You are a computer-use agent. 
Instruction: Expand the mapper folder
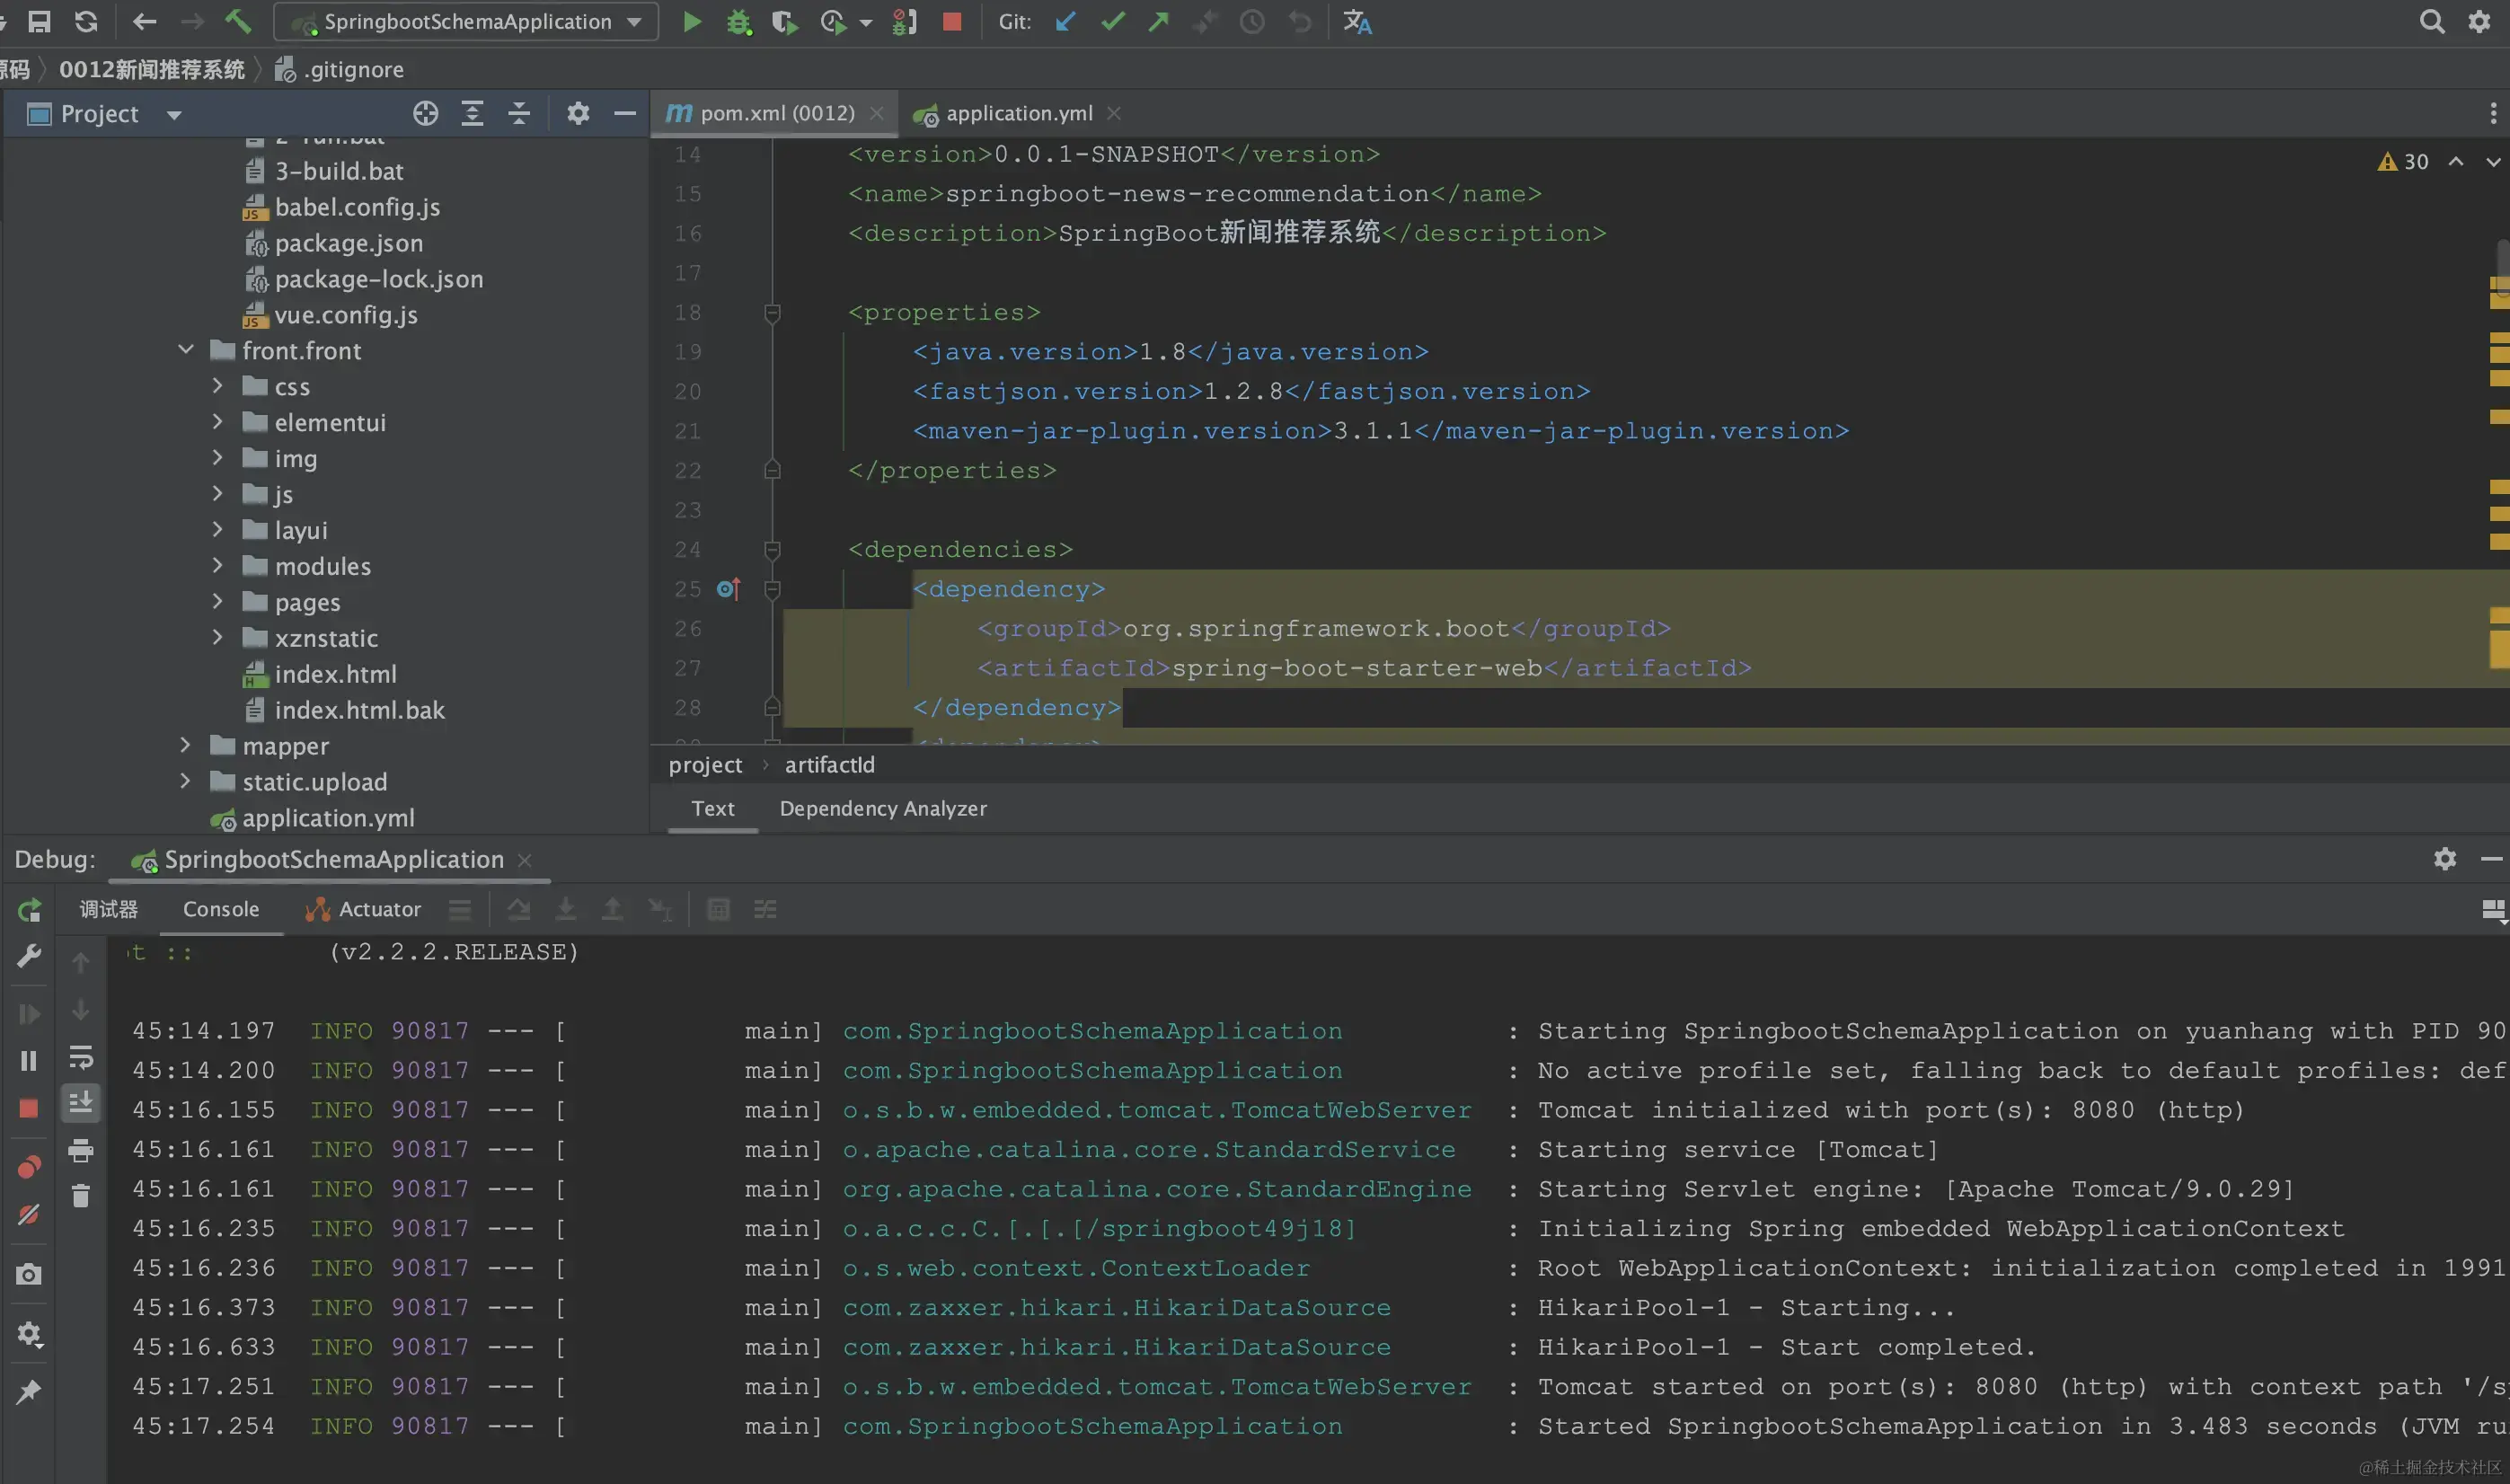point(186,745)
